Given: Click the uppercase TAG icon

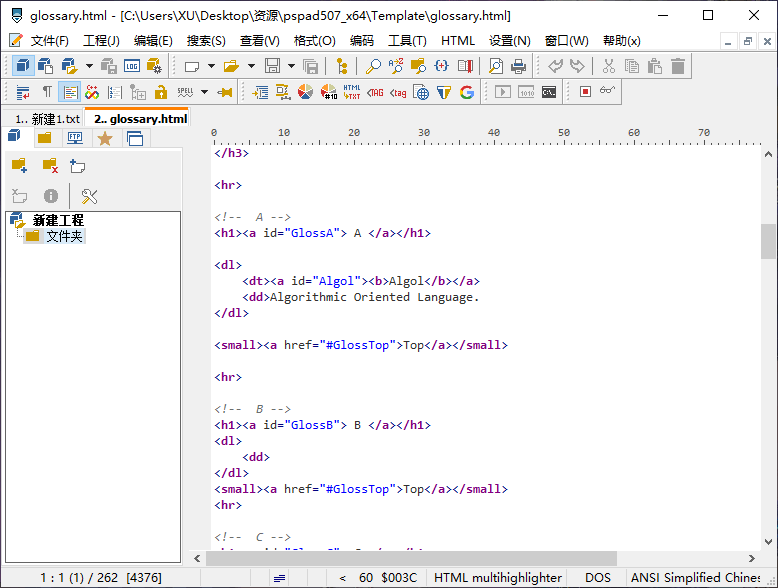Looking at the screenshot, I should pyautogui.click(x=375, y=92).
